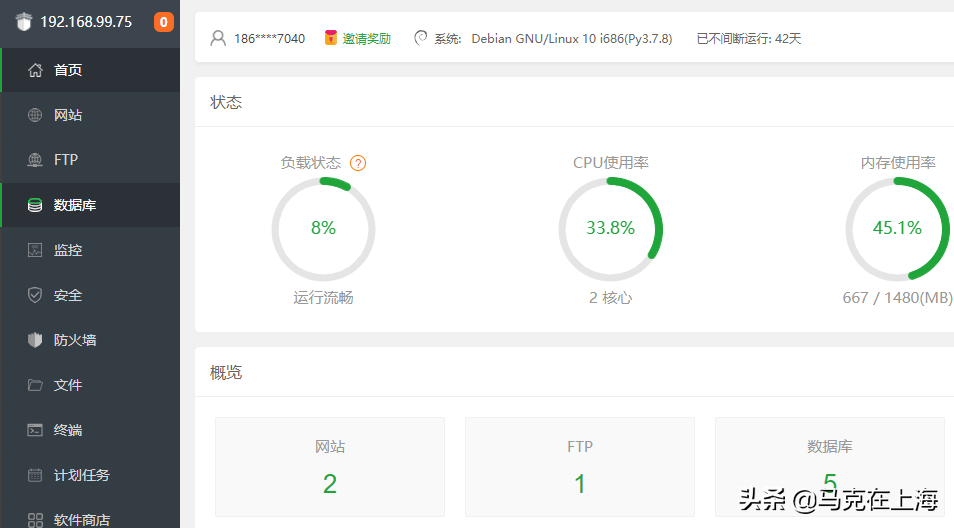Click the terminal console icon
The width and height of the screenshot is (954, 528).
point(36,430)
